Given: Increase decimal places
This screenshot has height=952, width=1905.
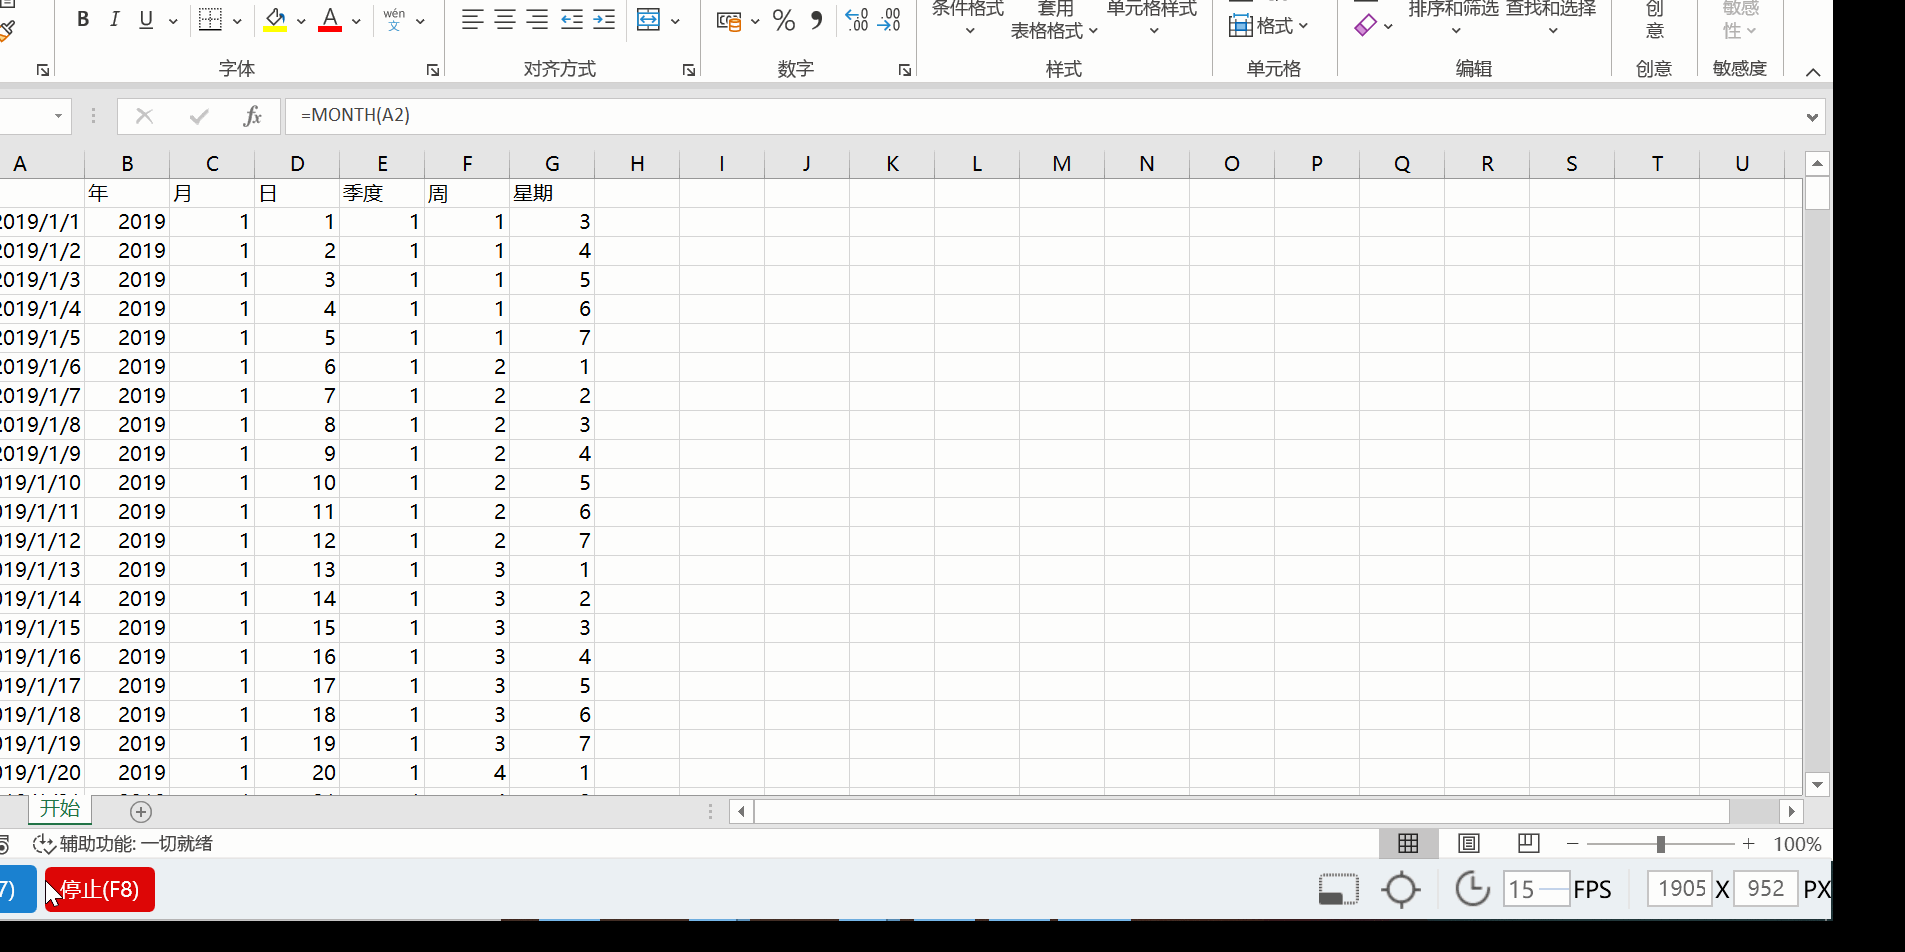Looking at the screenshot, I should coord(857,20).
